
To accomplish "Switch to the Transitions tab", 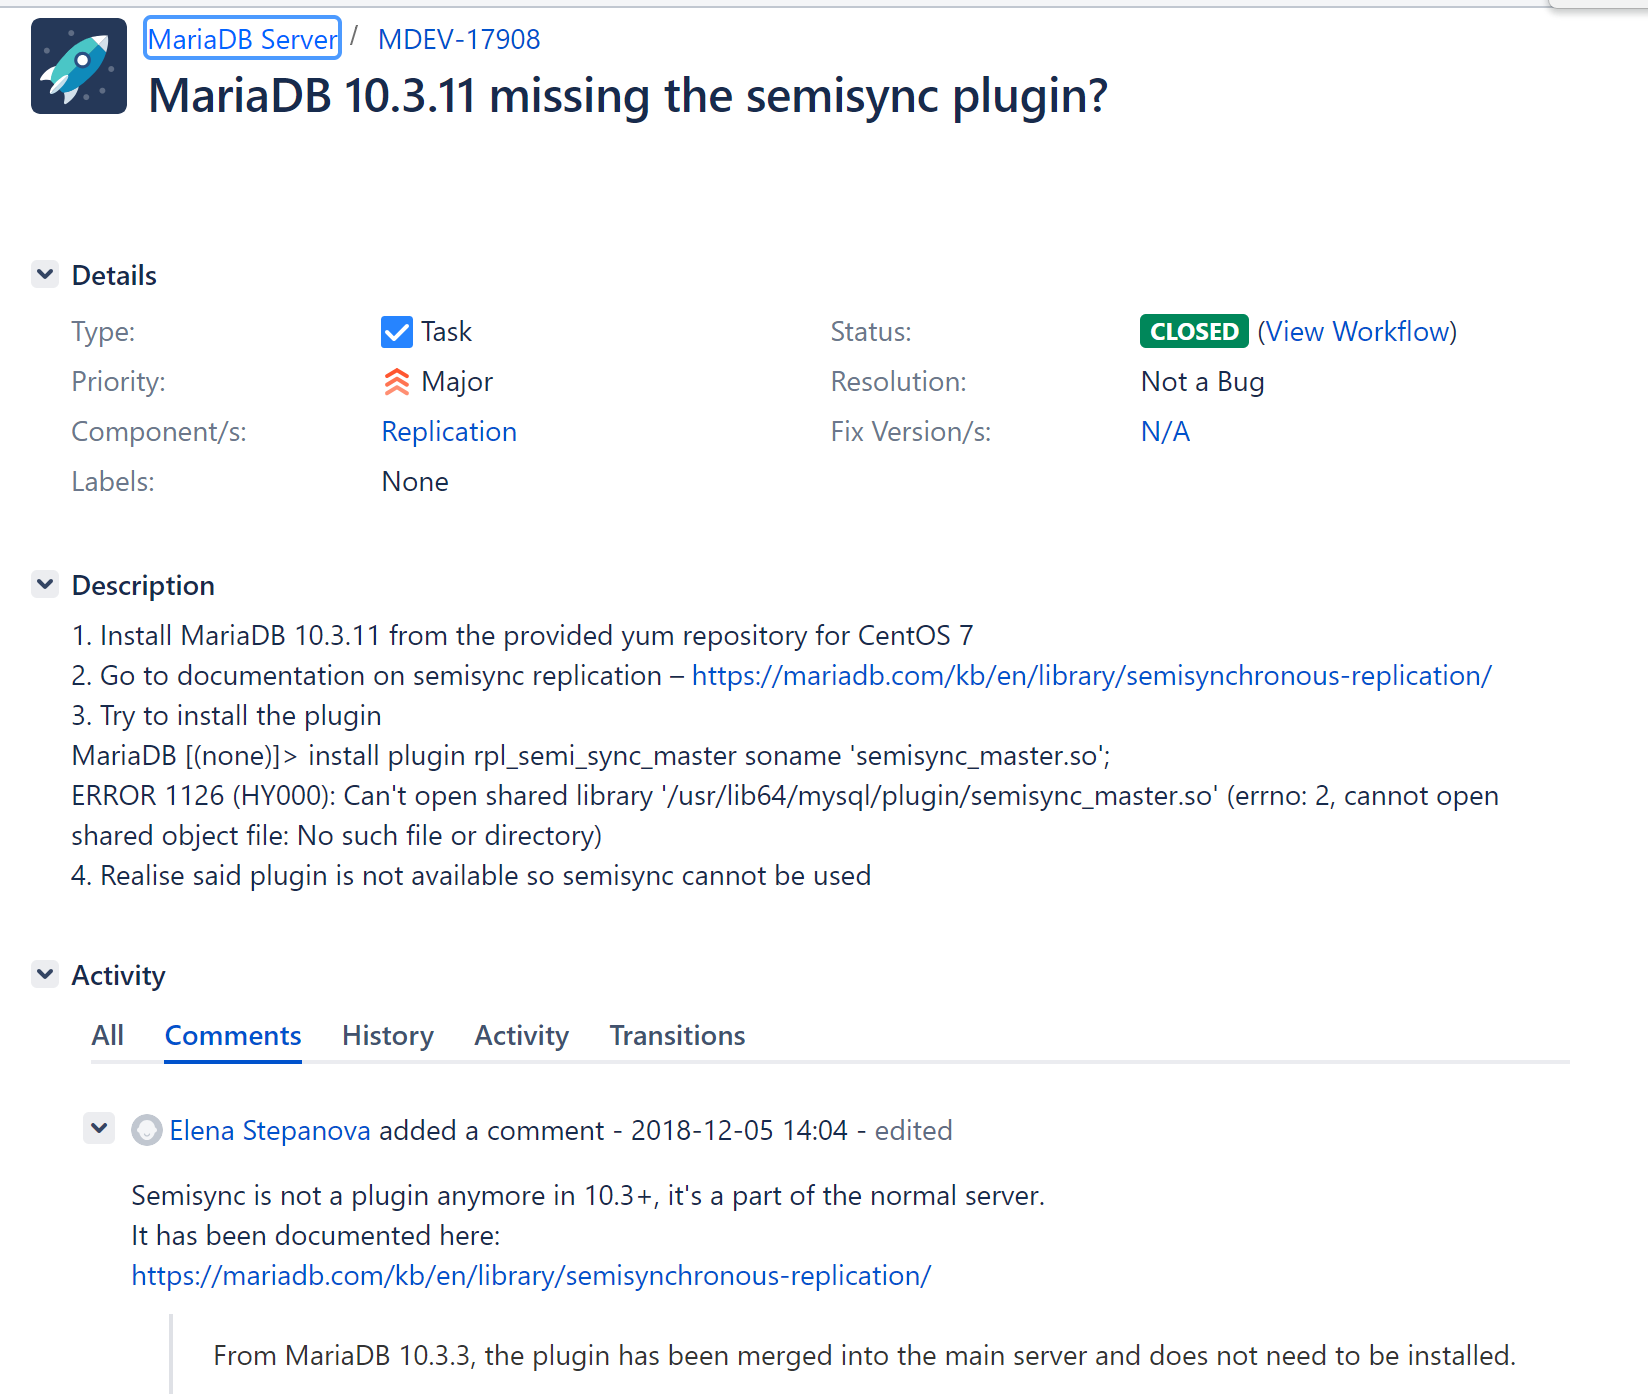I will [677, 1036].
